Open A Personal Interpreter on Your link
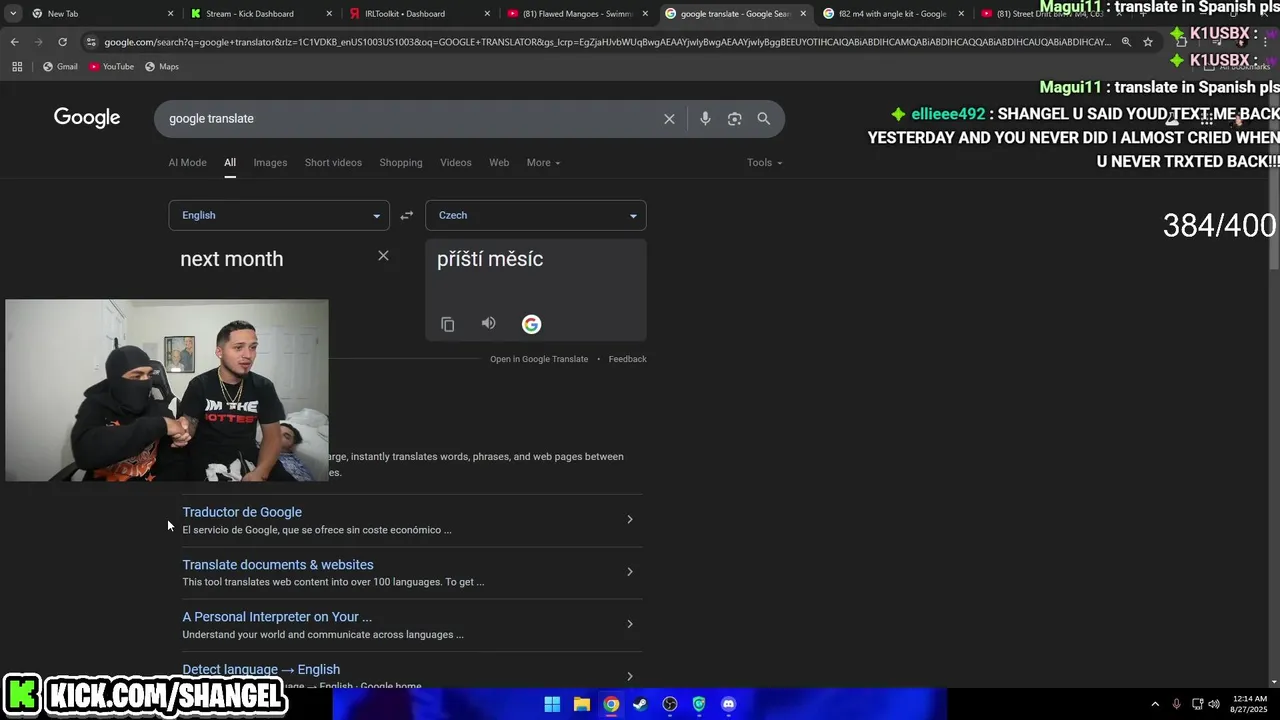The image size is (1280, 720). click(x=277, y=617)
